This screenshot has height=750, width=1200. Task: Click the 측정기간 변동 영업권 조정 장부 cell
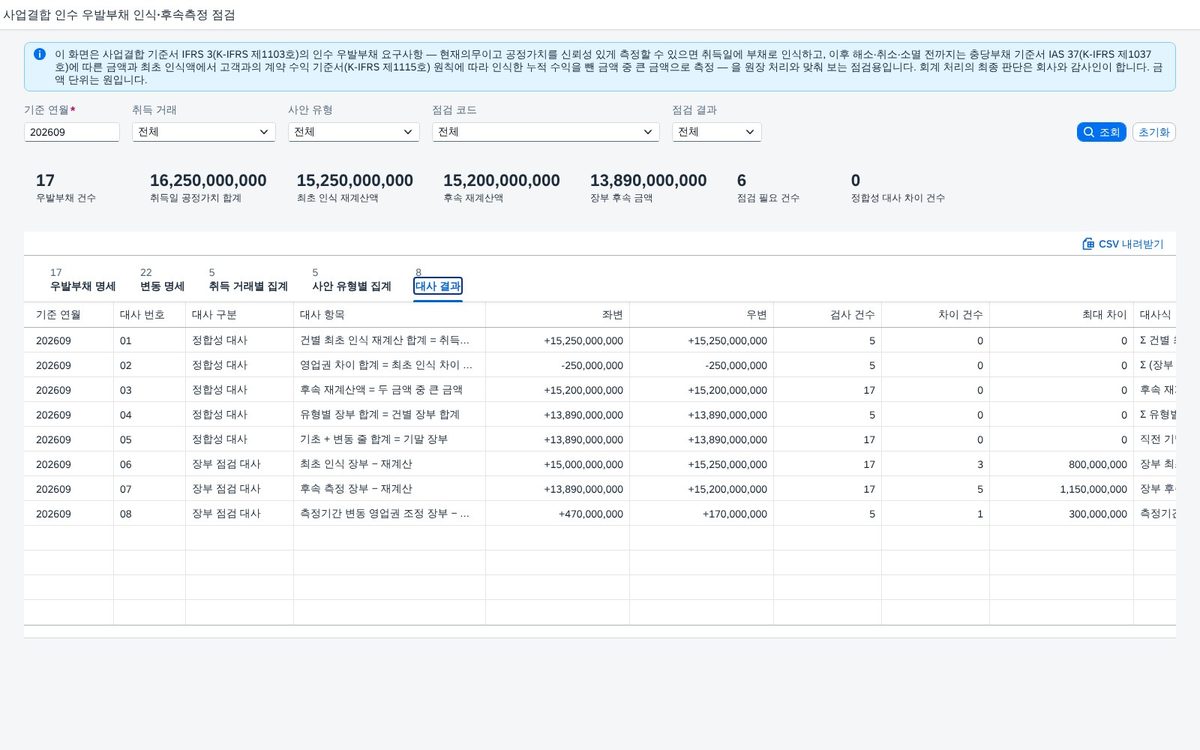point(390,514)
